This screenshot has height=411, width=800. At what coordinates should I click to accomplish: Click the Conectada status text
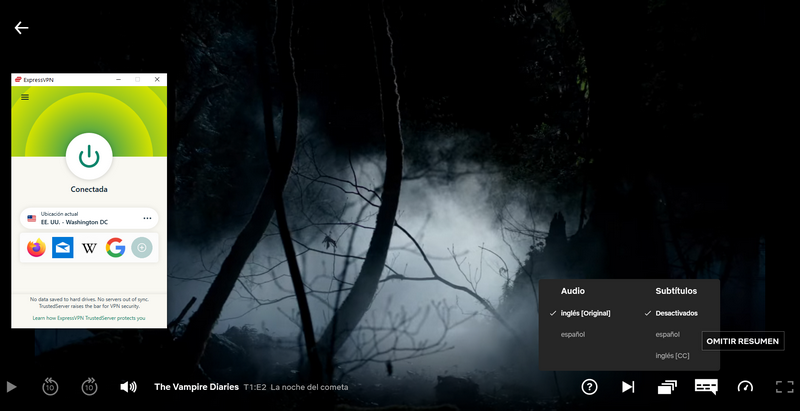(89, 189)
